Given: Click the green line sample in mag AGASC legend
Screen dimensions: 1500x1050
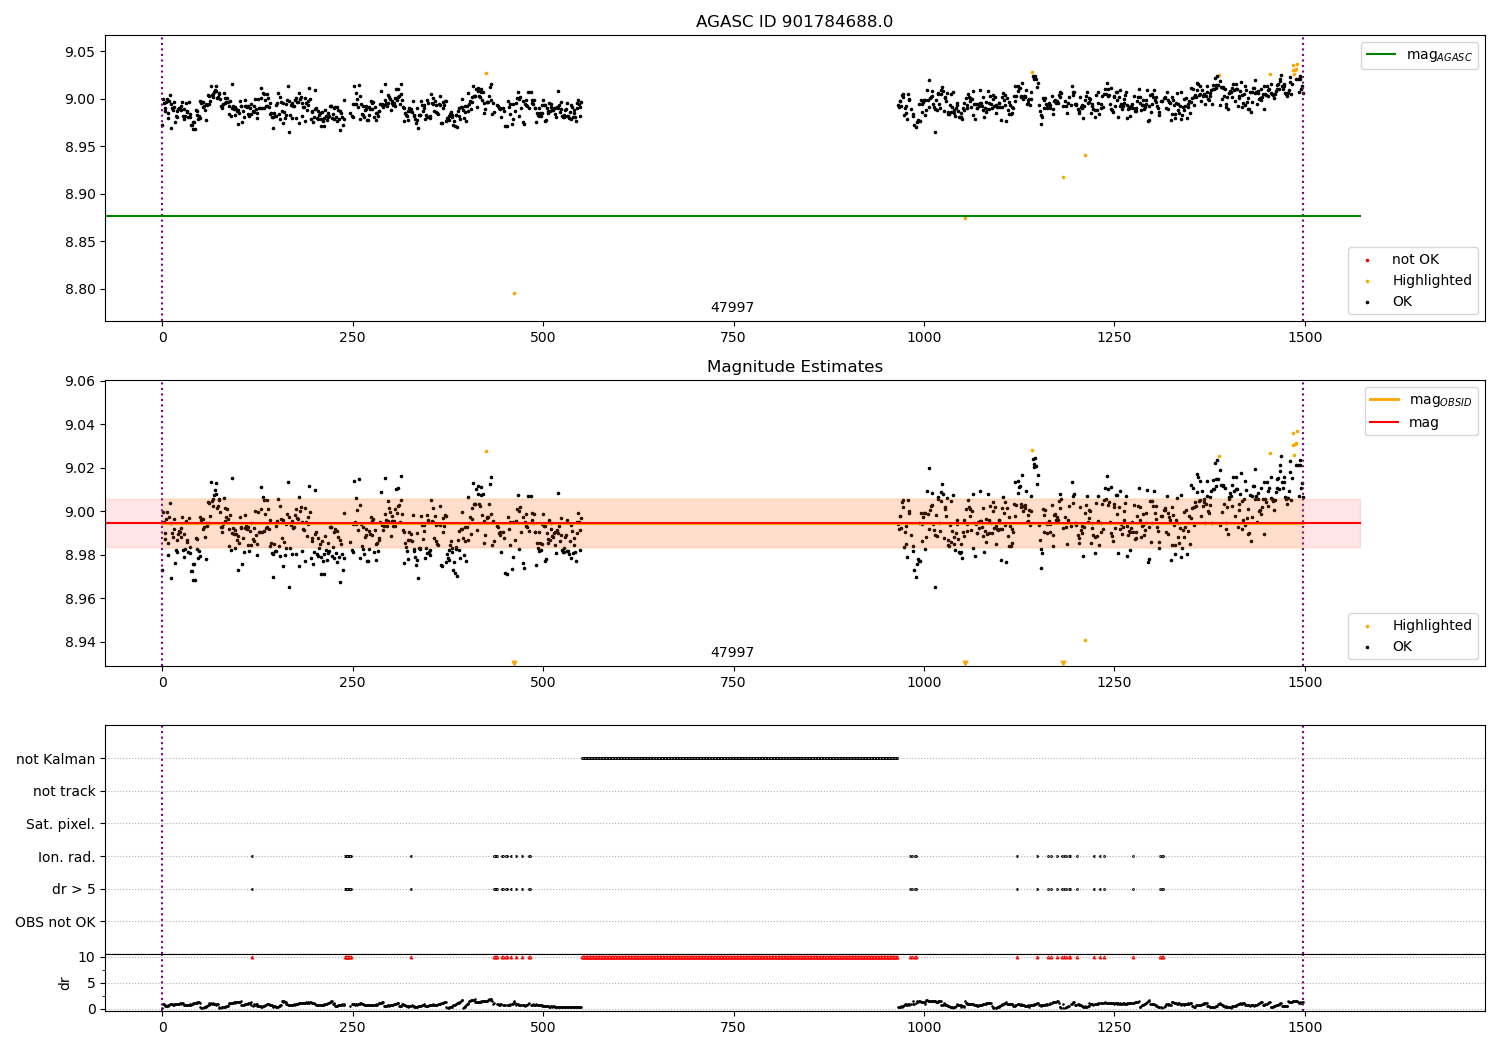Looking at the screenshot, I should point(1382,55).
